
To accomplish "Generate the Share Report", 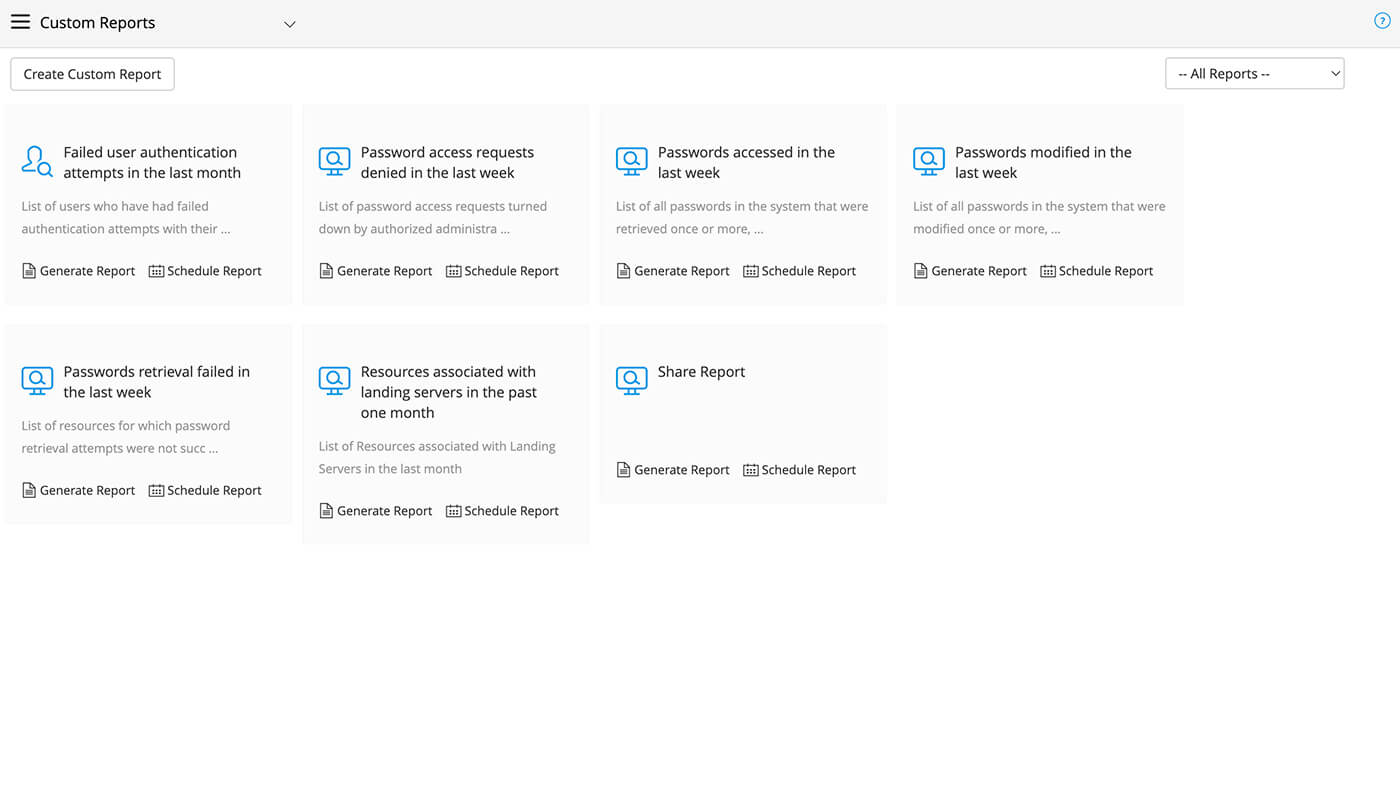I will [673, 470].
